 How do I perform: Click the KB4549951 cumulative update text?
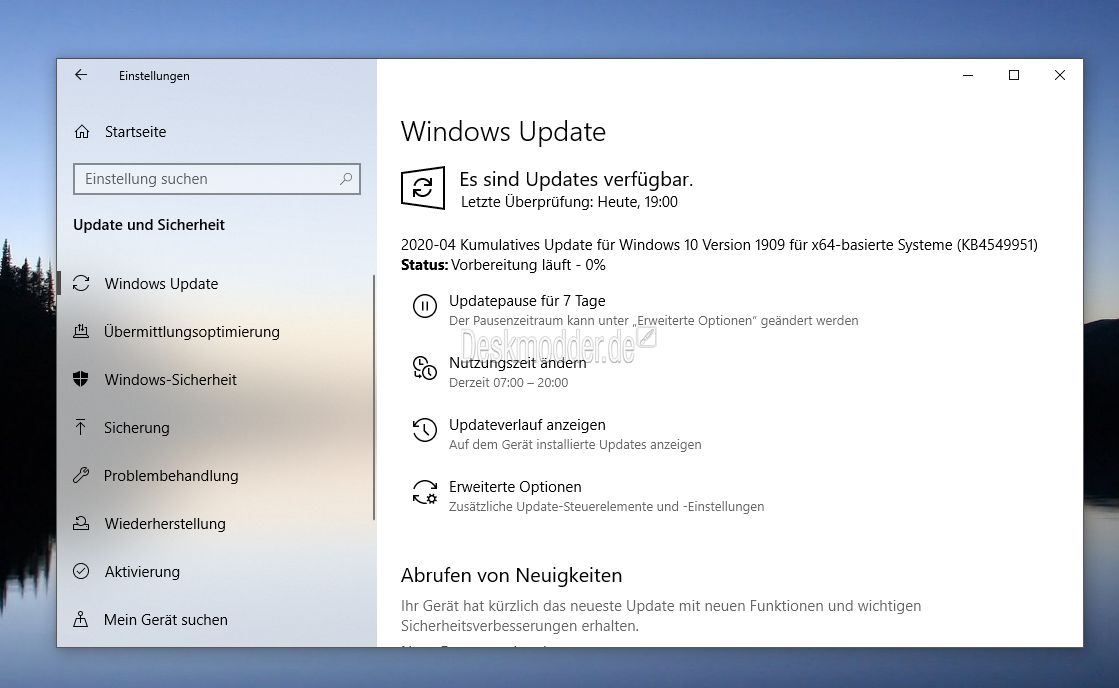pos(719,245)
